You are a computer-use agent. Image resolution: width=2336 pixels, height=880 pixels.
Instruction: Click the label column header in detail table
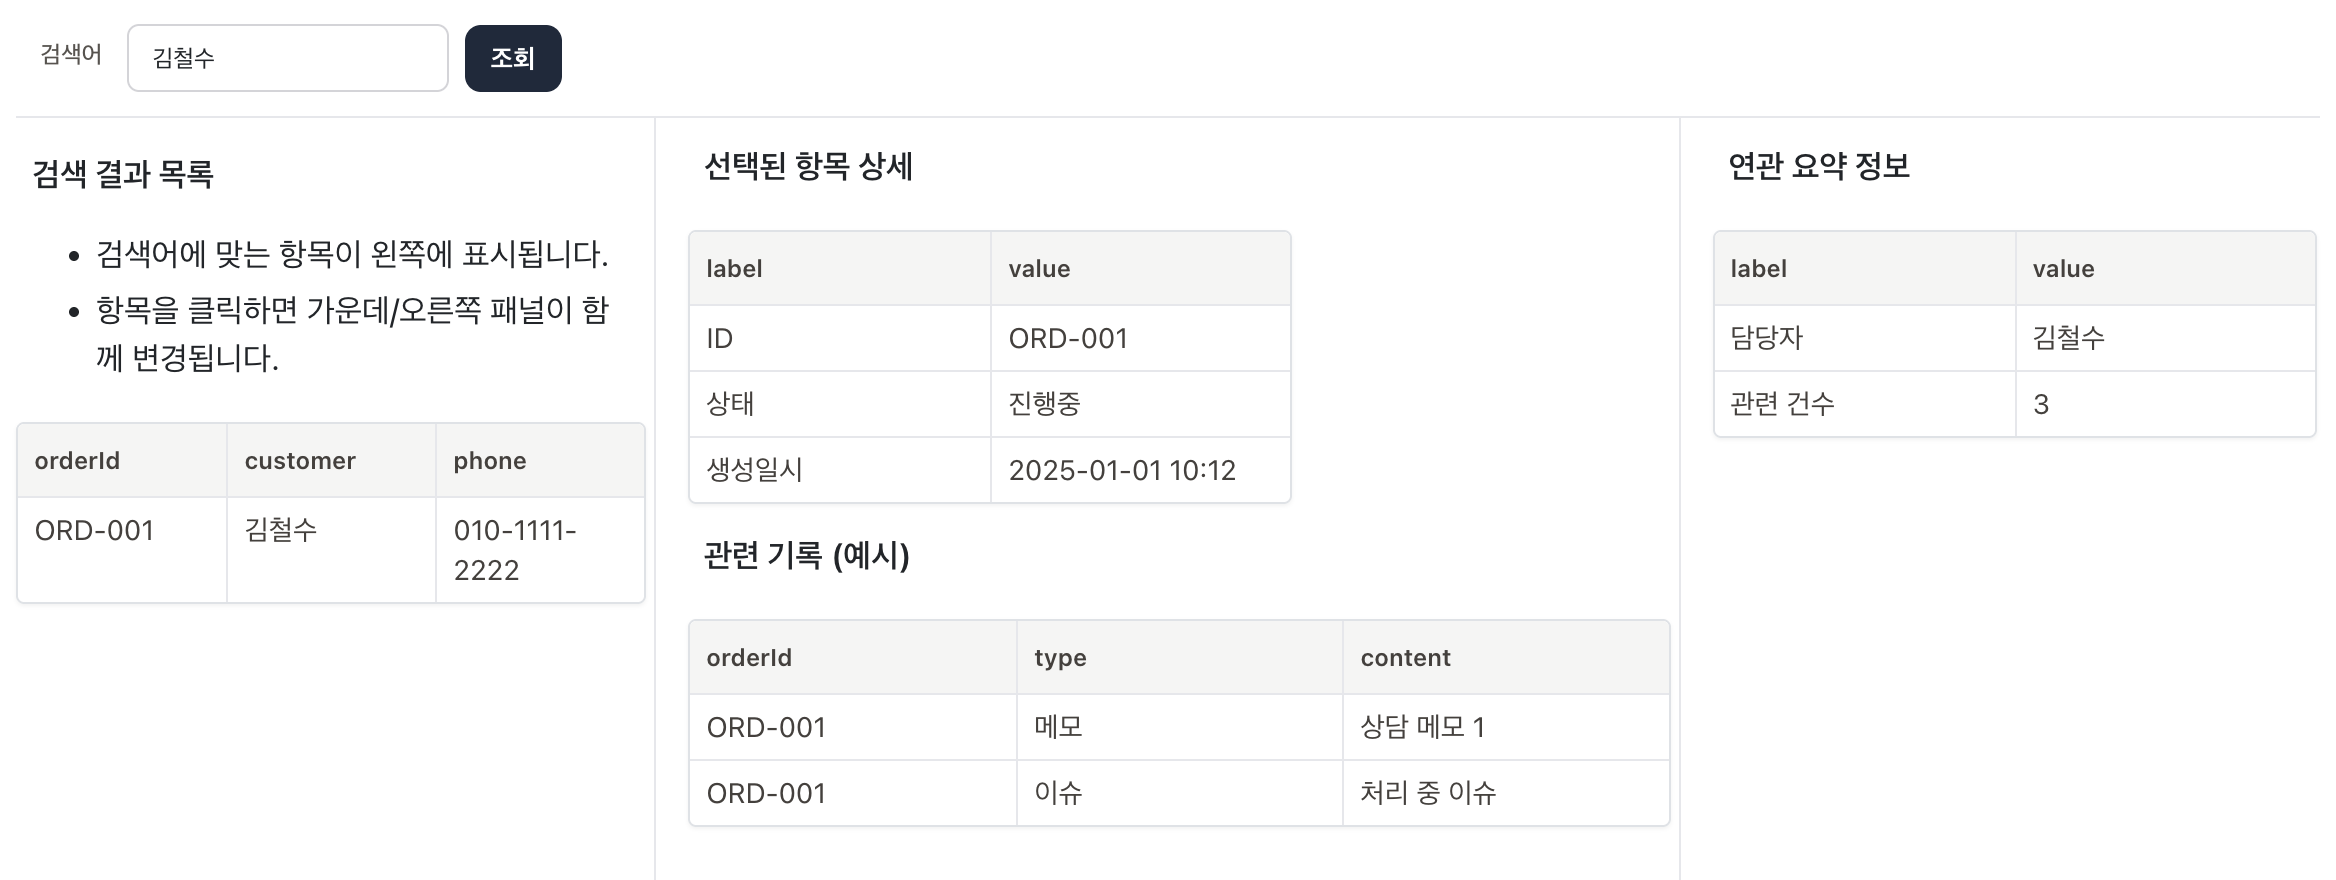(732, 267)
